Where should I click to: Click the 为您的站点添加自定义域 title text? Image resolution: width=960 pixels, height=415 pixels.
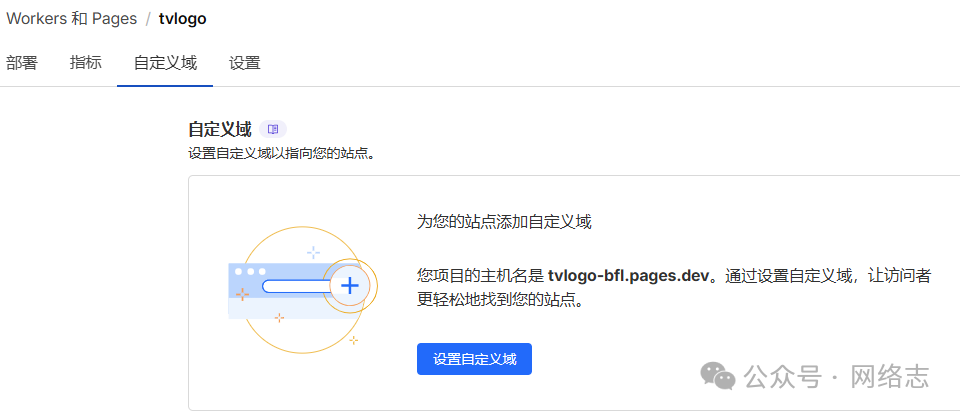coord(504,222)
